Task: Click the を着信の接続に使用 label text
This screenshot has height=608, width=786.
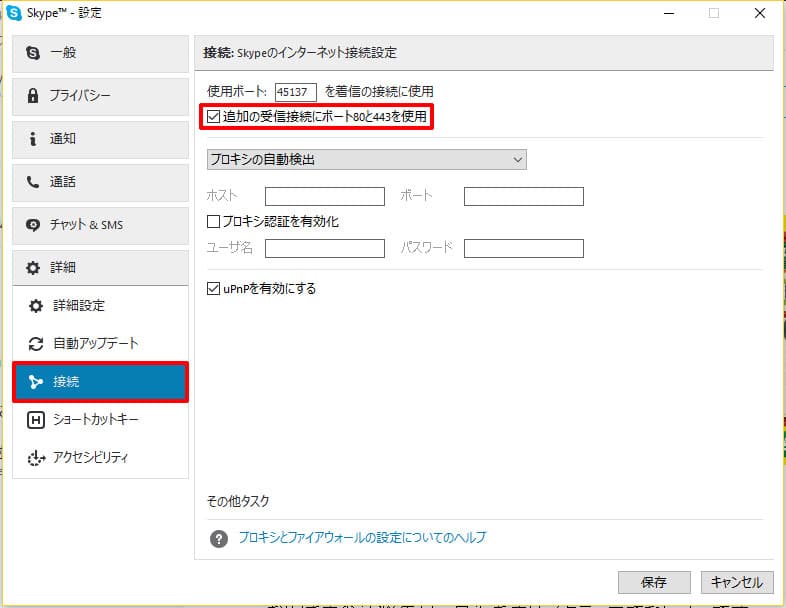Action: tap(379, 91)
